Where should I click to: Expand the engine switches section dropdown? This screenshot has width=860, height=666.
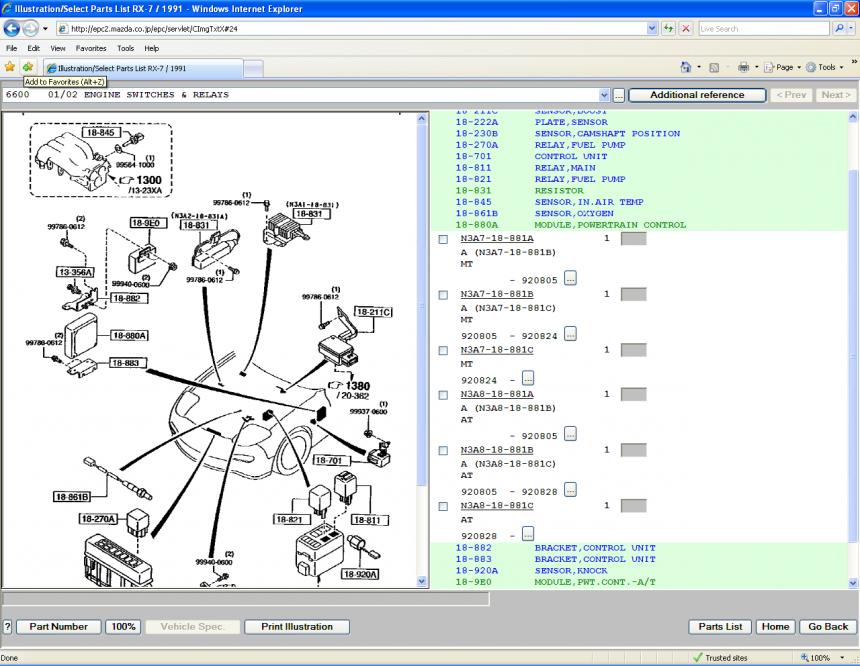604,95
